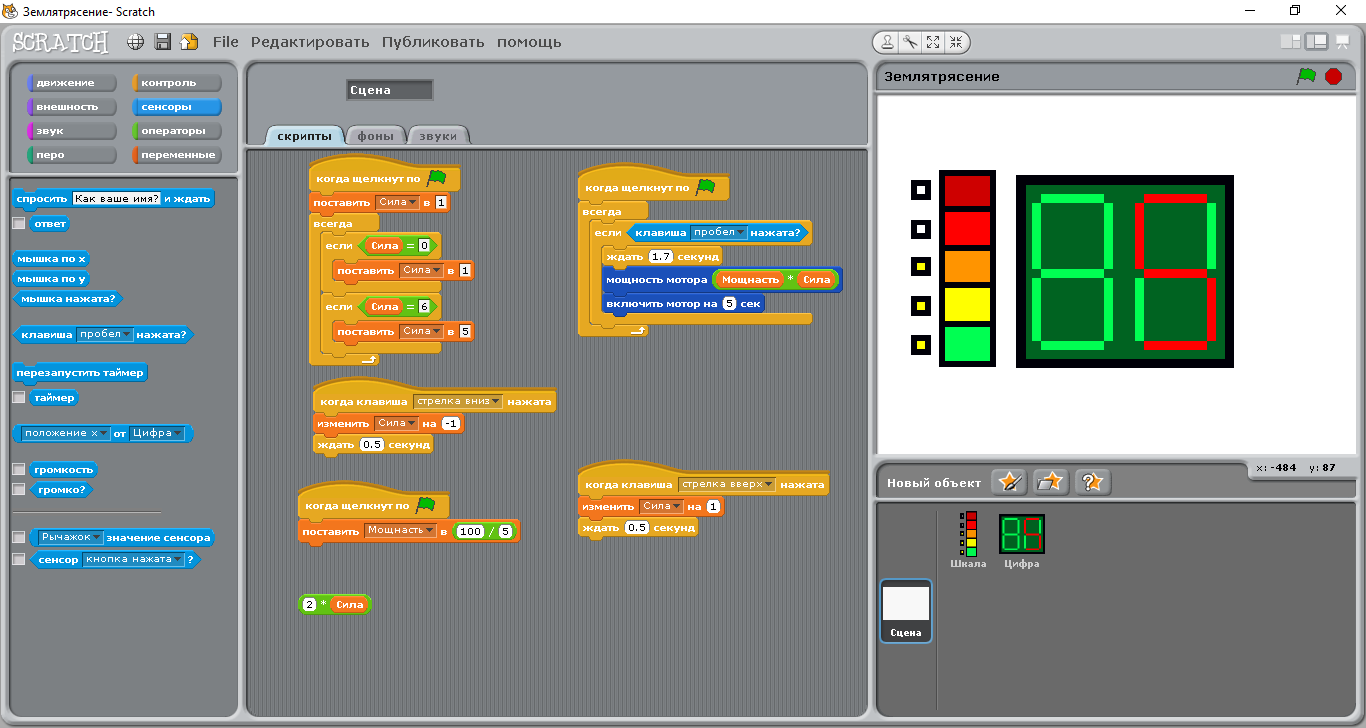This screenshot has height=728, width=1366.
Task: Click the 1.7 seconds wait value
Action: click(660, 257)
